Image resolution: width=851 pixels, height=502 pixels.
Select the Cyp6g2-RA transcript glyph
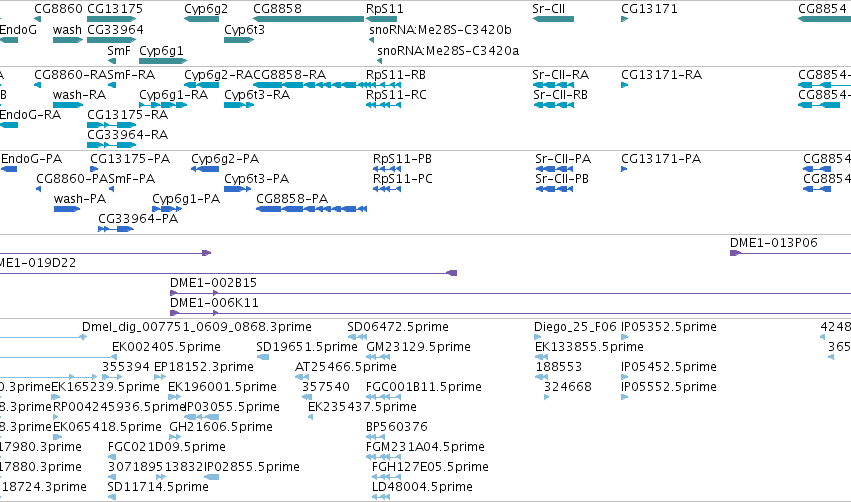(201, 85)
